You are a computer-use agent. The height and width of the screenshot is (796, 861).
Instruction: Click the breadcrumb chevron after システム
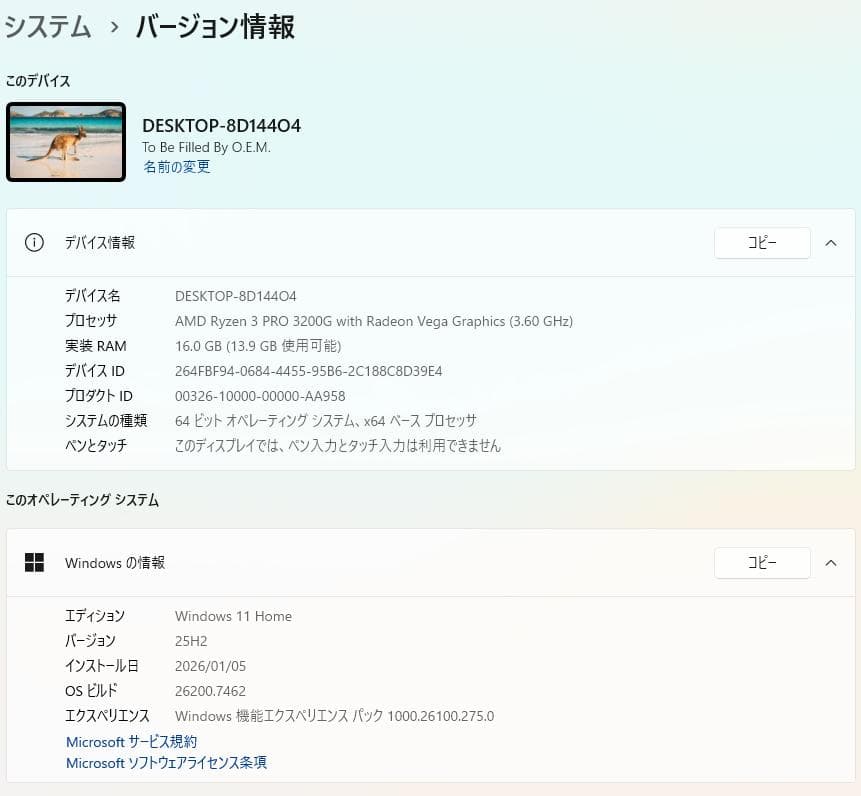click(112, 27)
